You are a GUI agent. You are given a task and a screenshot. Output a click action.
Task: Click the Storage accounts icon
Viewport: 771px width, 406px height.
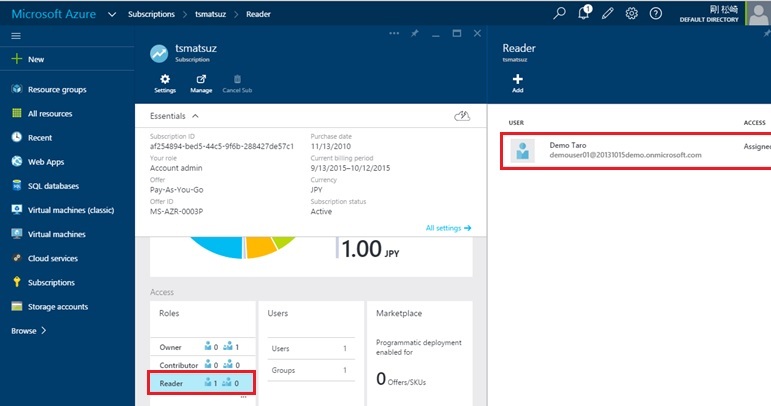[17, 306]
